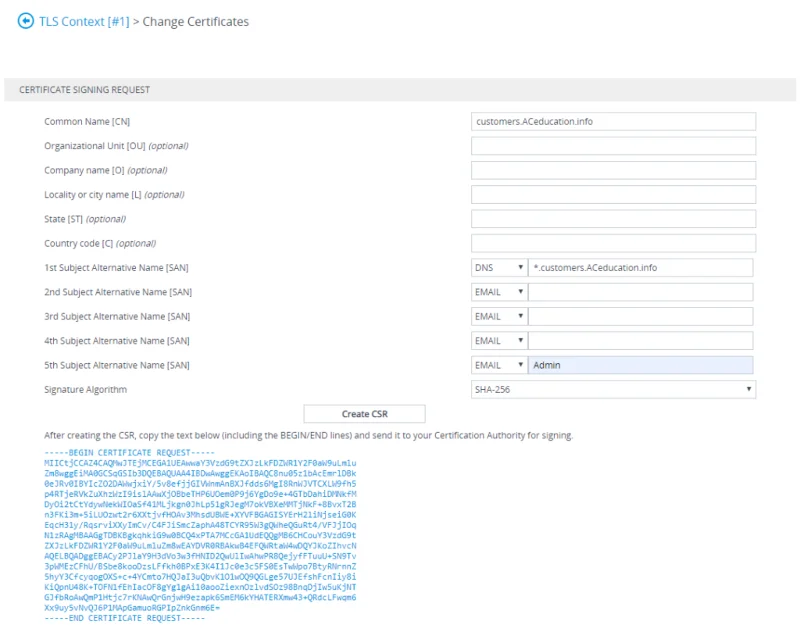Screen dimensions: 800x632
Task: Click the 1st Subject Alternative Name label
Action: tap(116, 268)
